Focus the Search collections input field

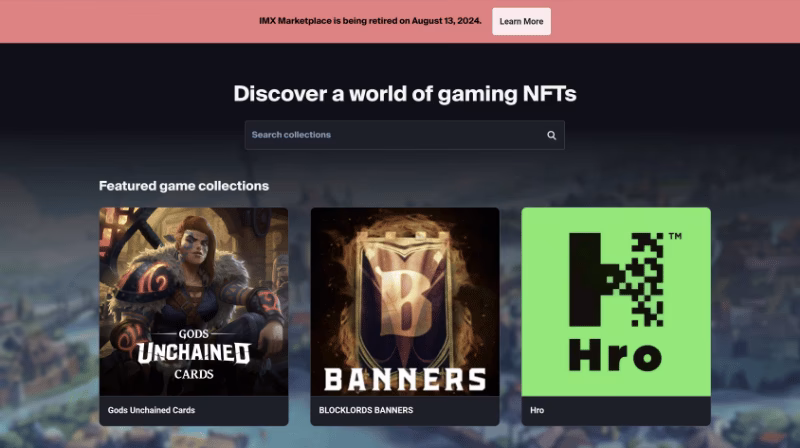pyautogui.click(x=405, y=135)
